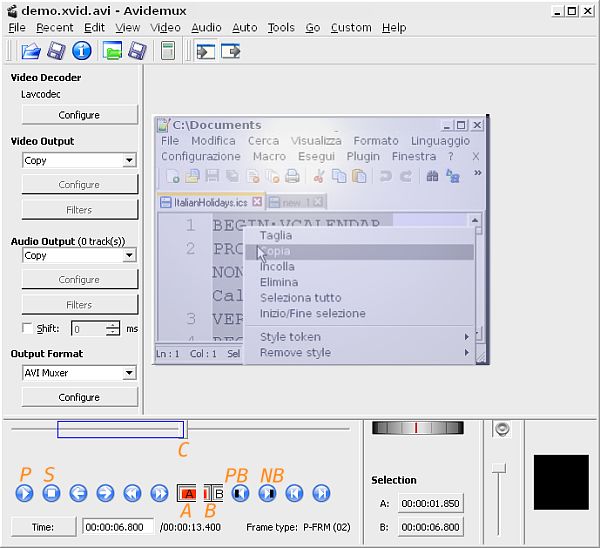Stop playback with the Stop button
600x548 pixels.
pos(52,493)
